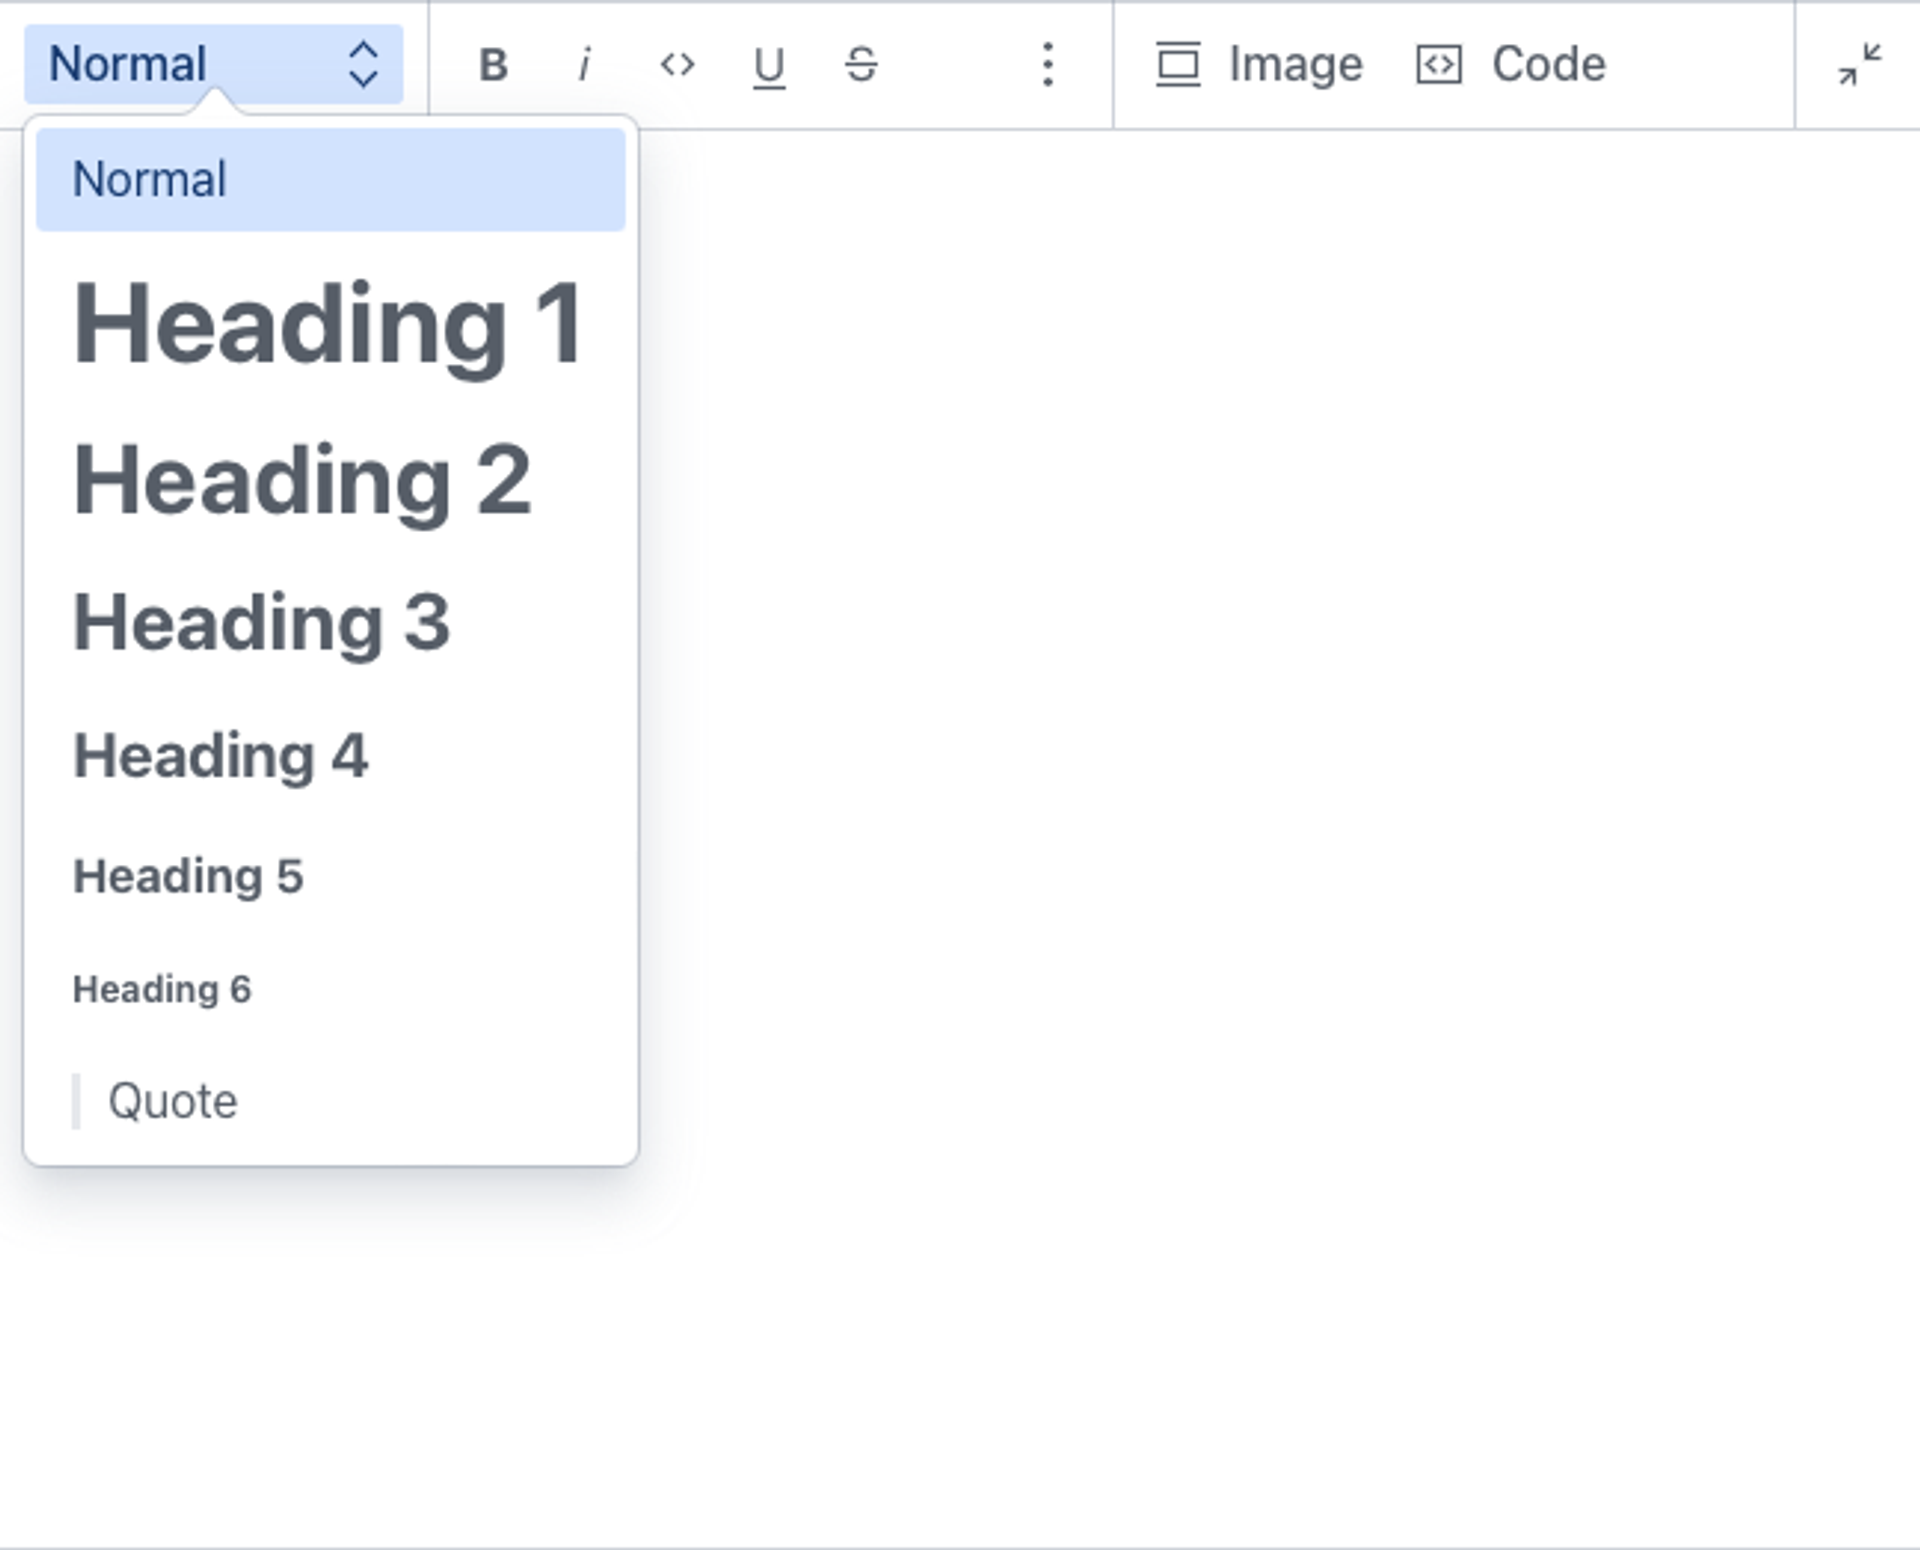Pick Heading 5 from style list
1920x1550 pixels.
188,877
